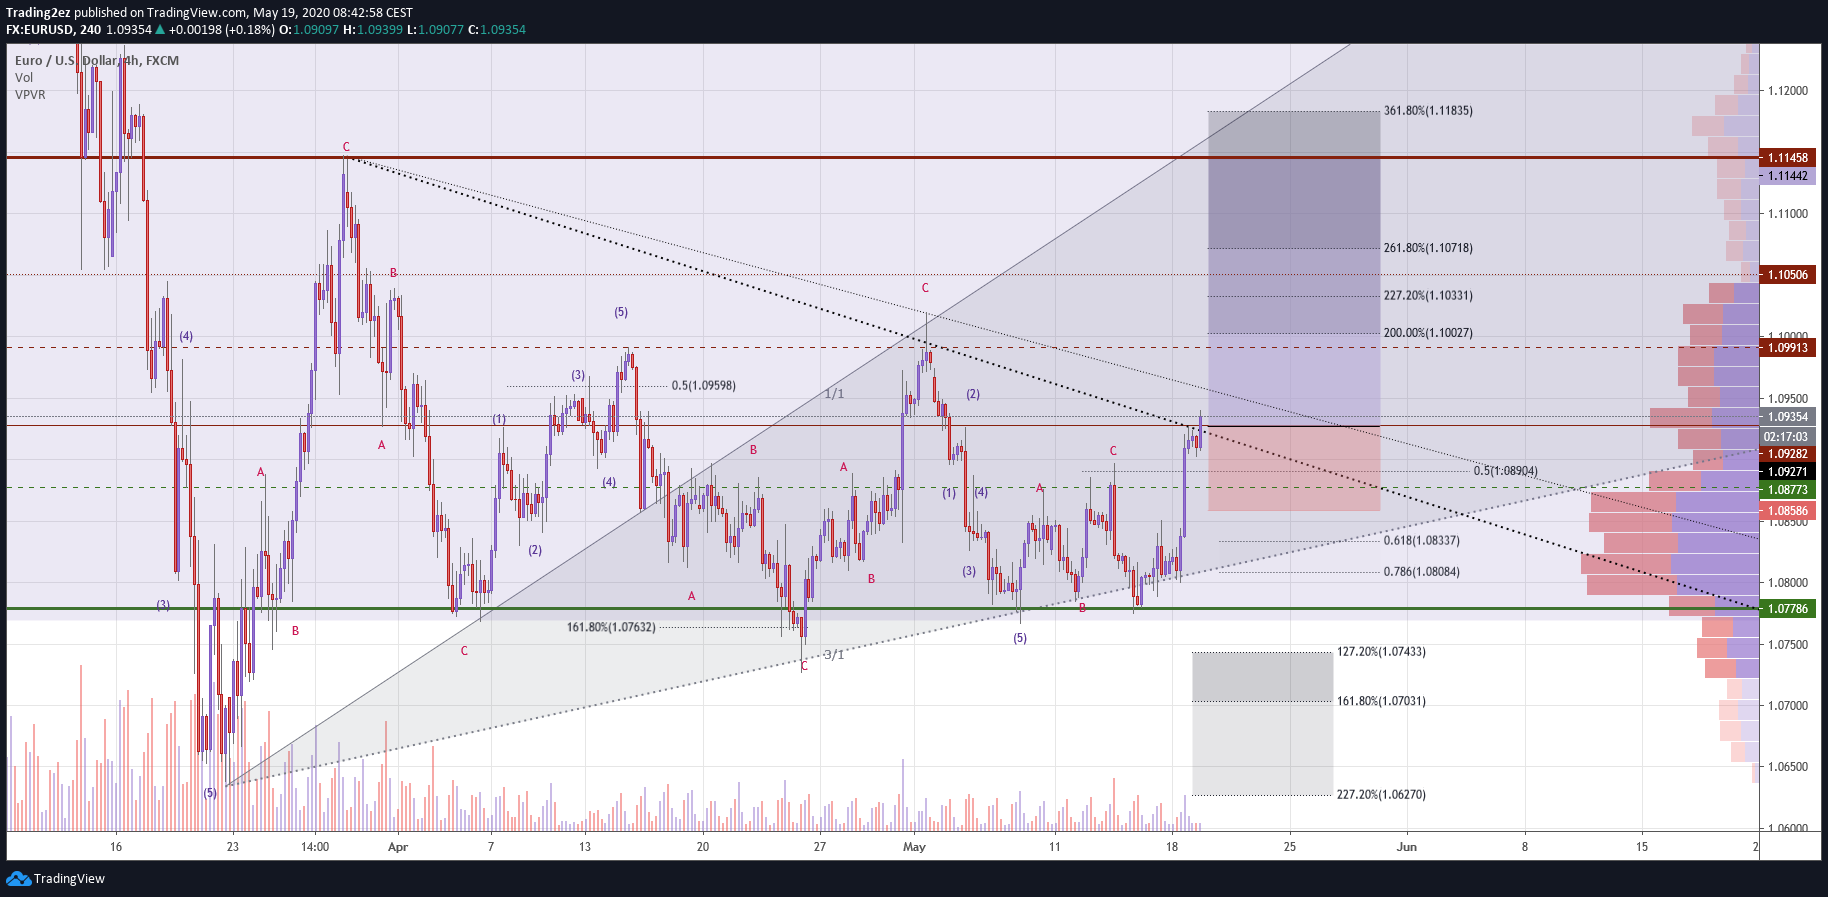The width and height of the screenshot is (1828, 897).
Task: Click the current price tag 1.09354
Action: (x=1787, y=417)
